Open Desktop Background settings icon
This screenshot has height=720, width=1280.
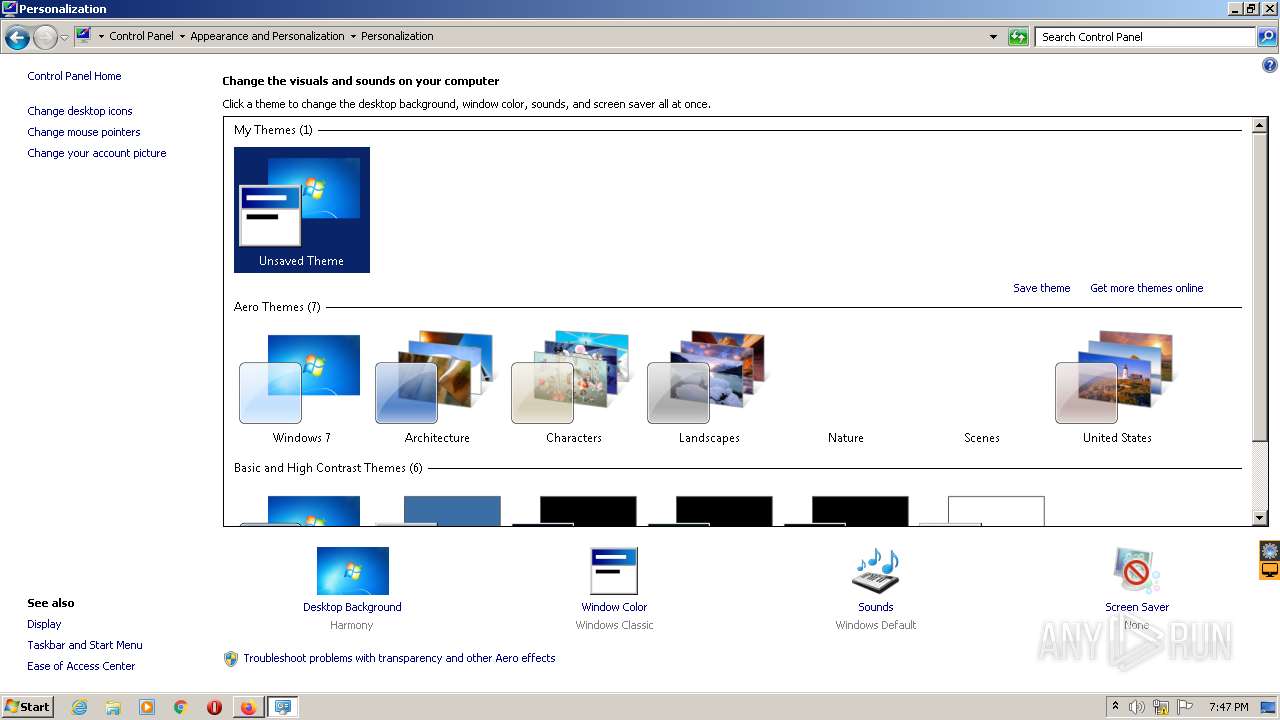[x=352, y=571]
